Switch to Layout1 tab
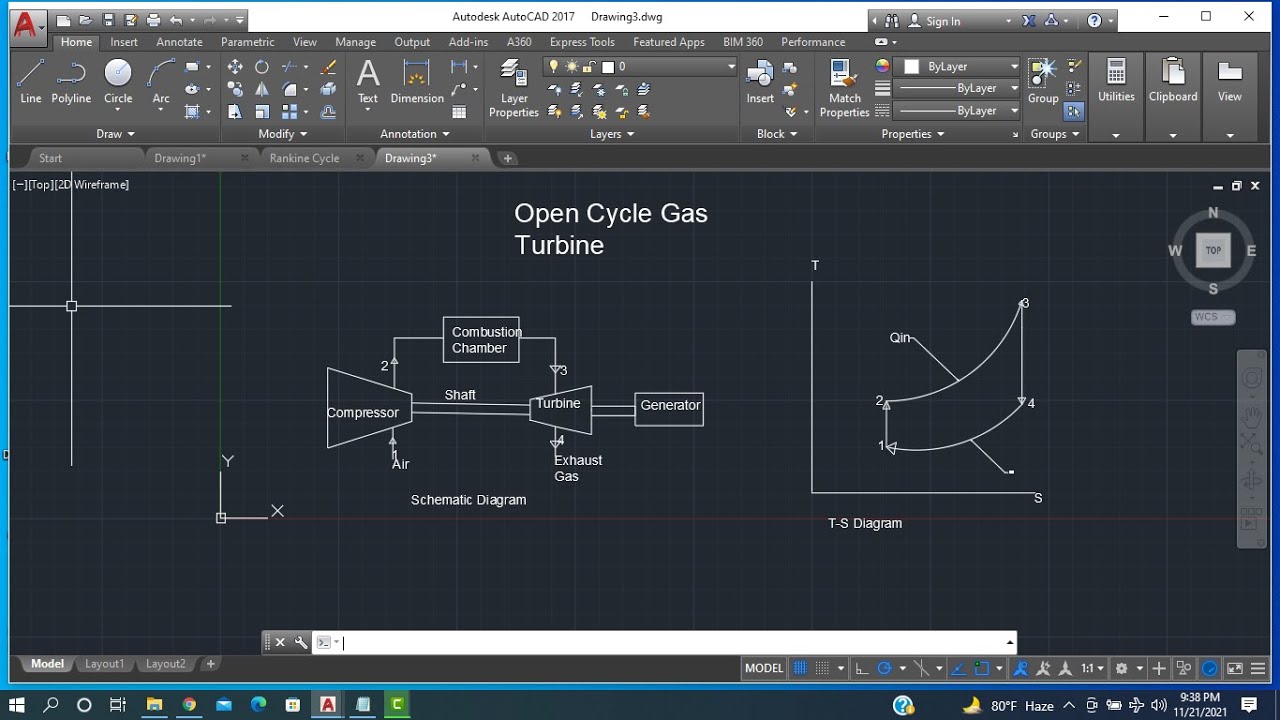The image size is (1280, 720). click(x=104, y=664)
